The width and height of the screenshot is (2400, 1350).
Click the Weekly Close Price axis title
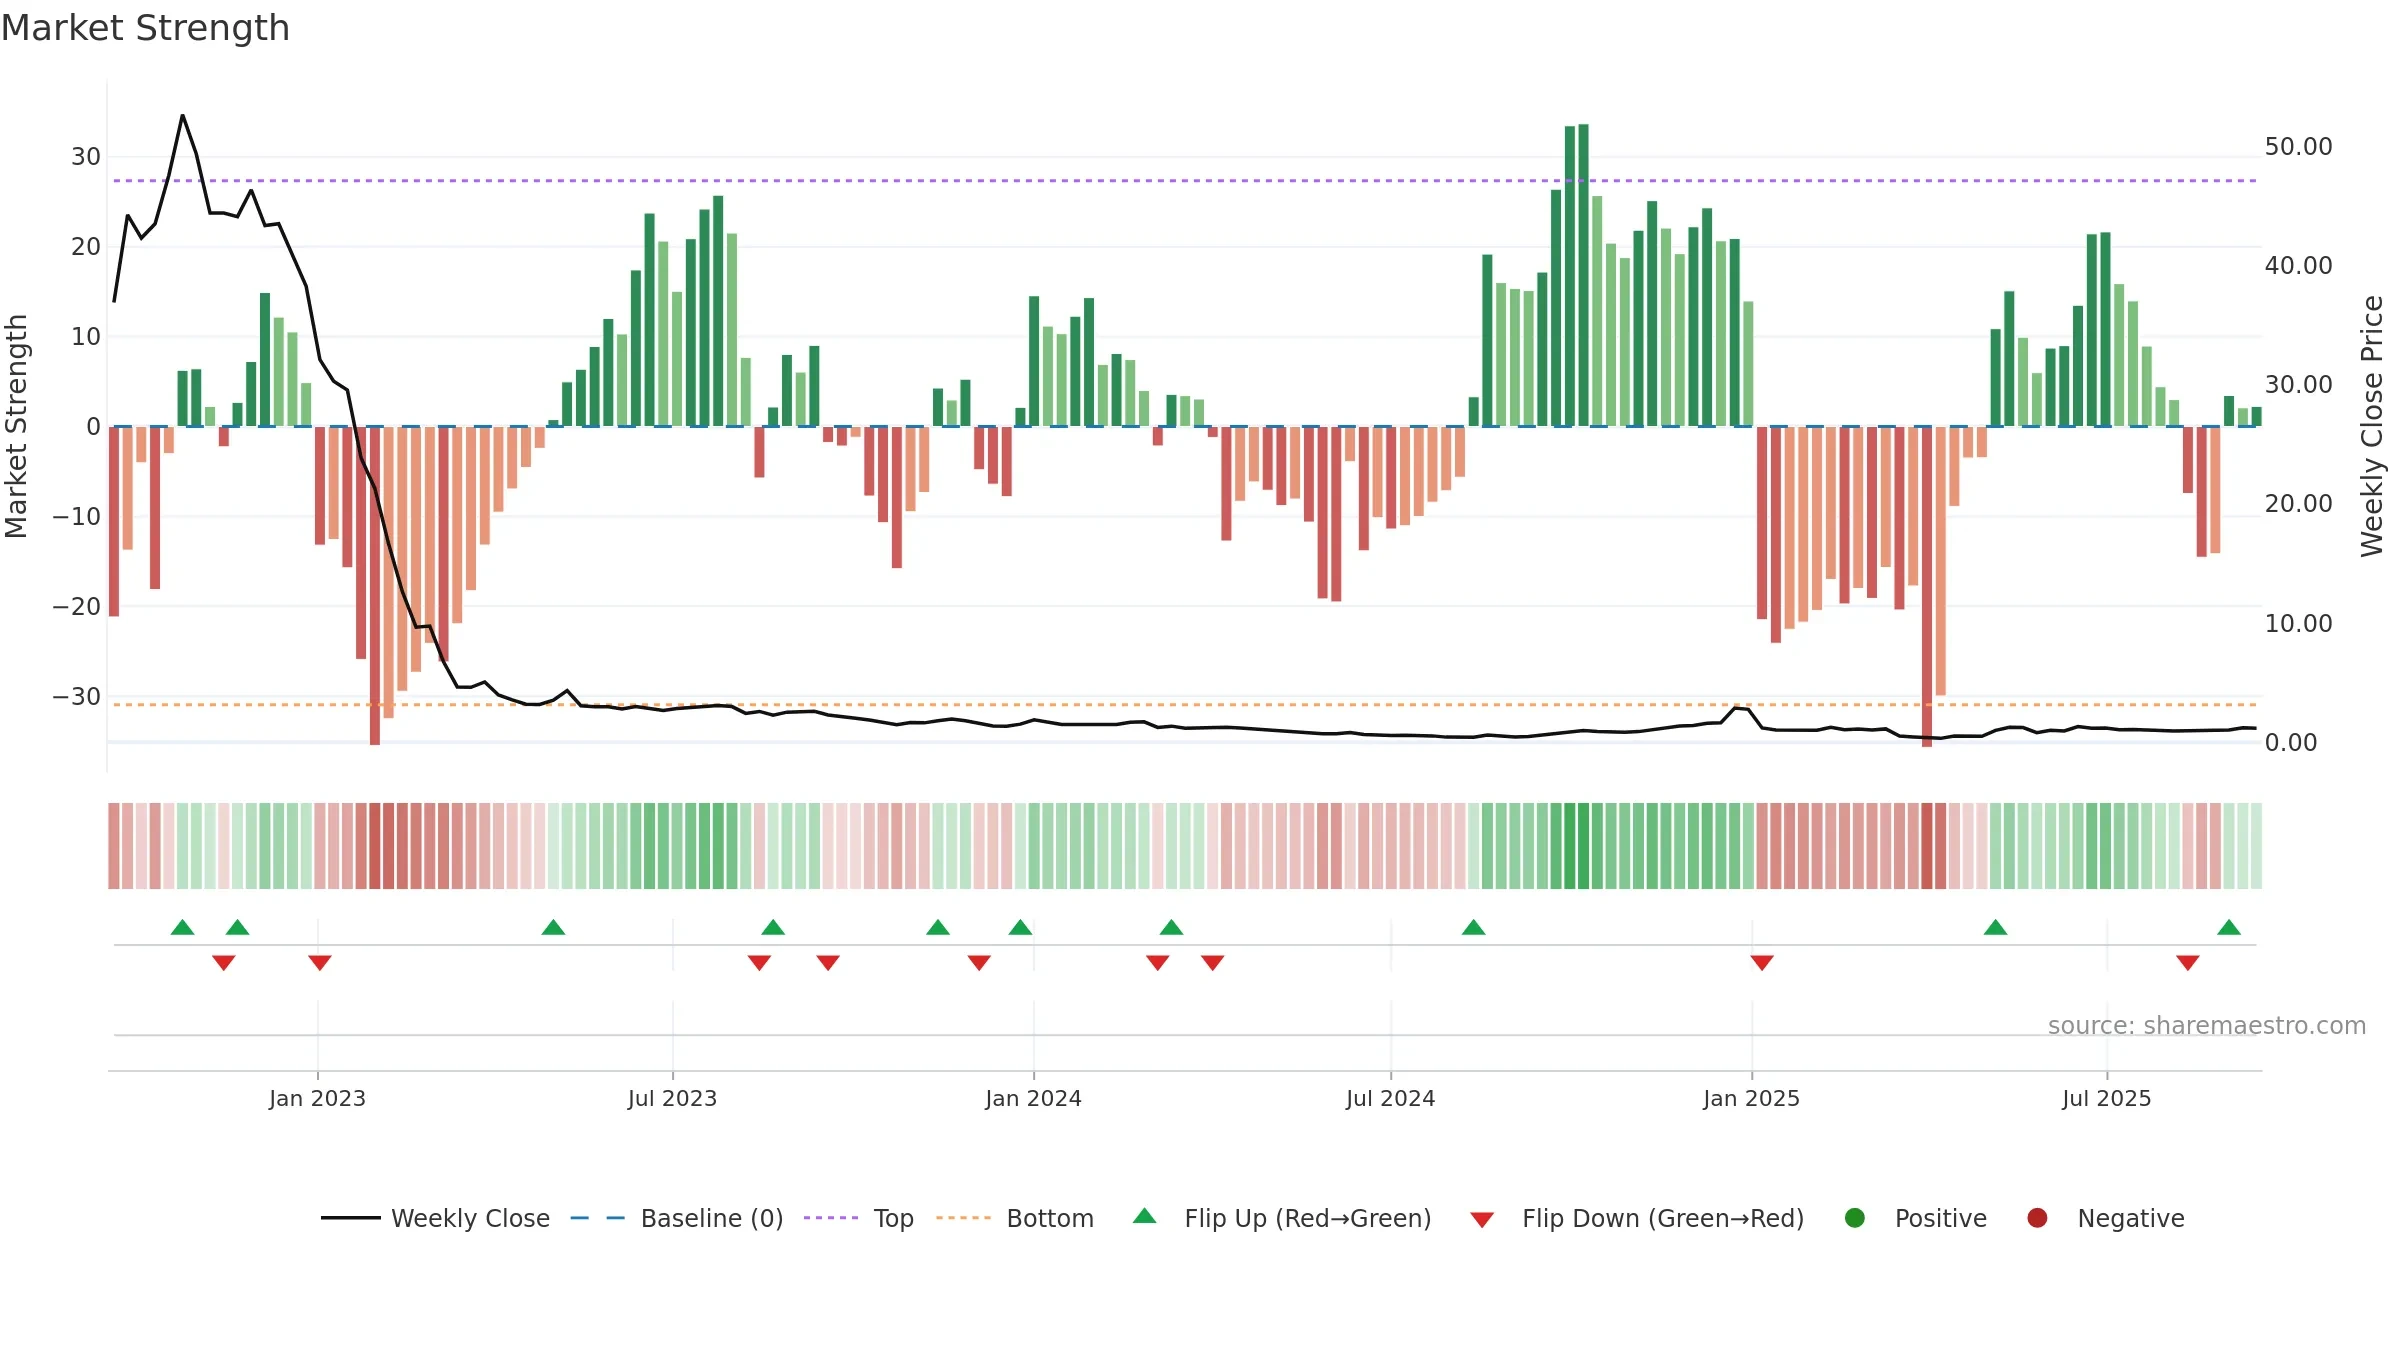point(2372,426)
